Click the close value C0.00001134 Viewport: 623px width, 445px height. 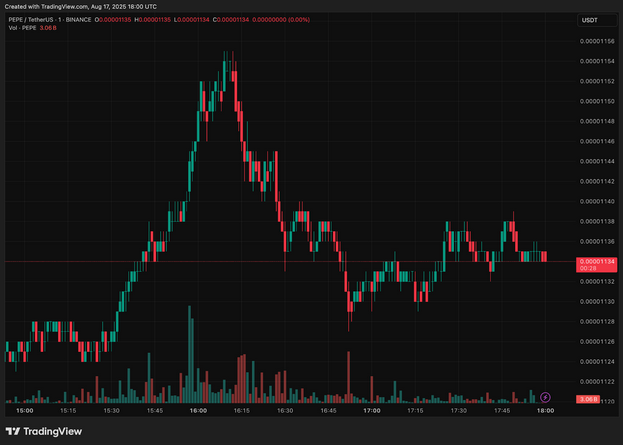231,19
